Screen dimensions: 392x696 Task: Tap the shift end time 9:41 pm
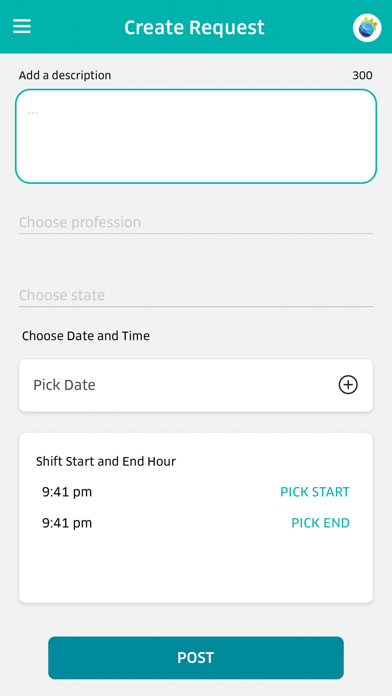click(x=67, y=523)
